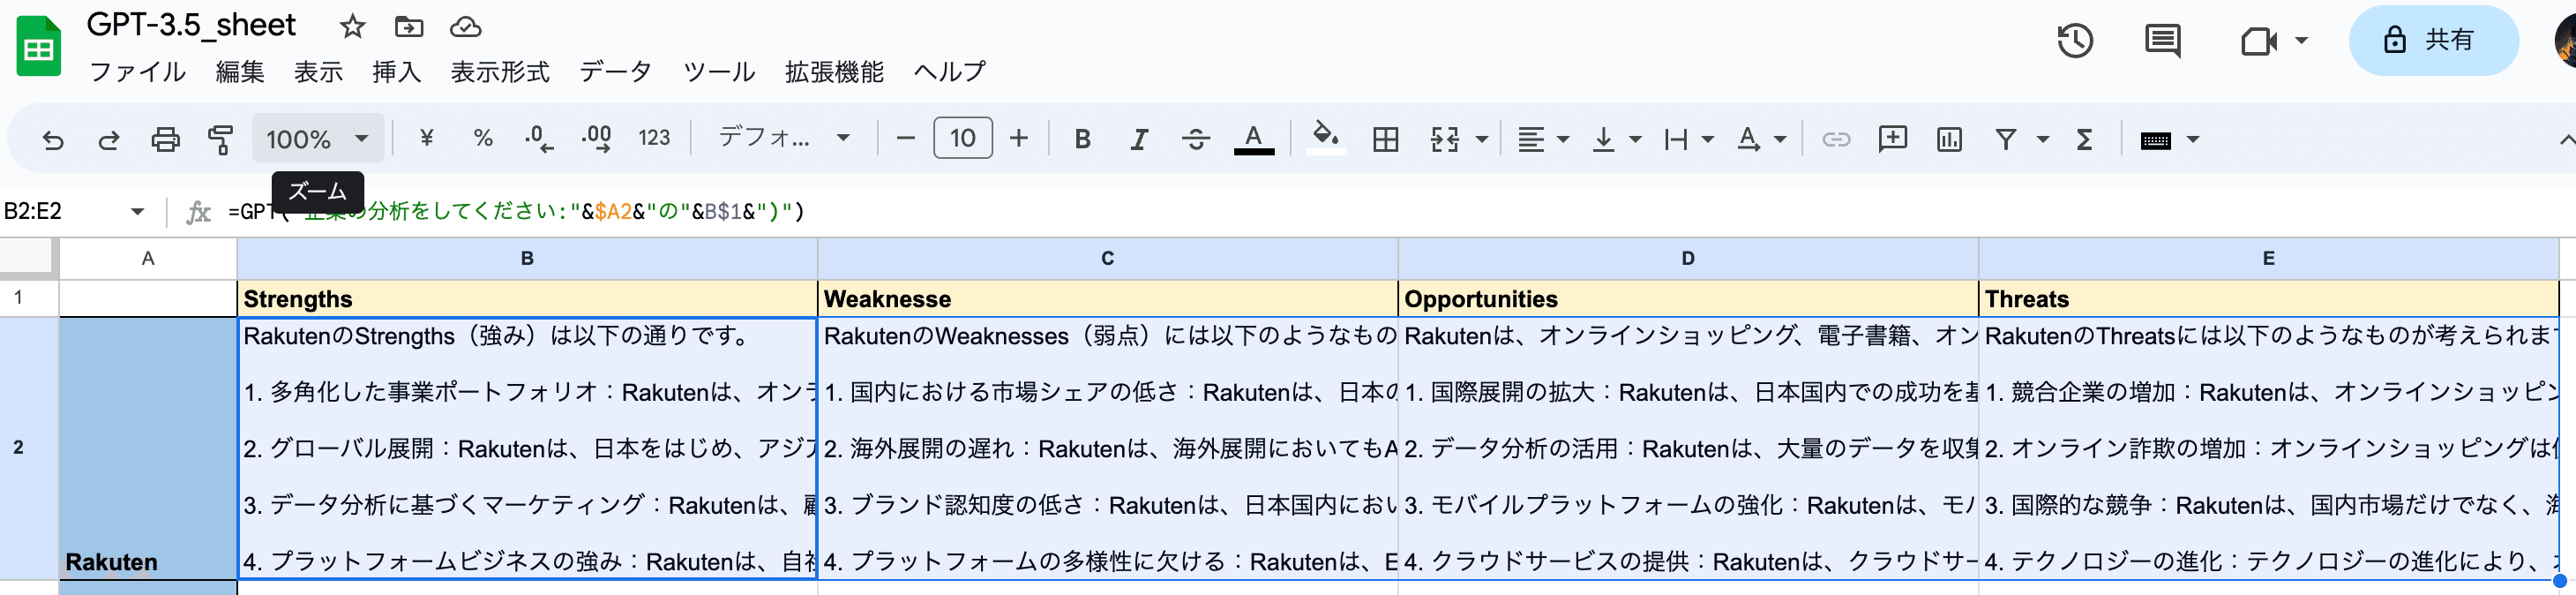
Task: Open version history clock icon
Action: 2075,41
